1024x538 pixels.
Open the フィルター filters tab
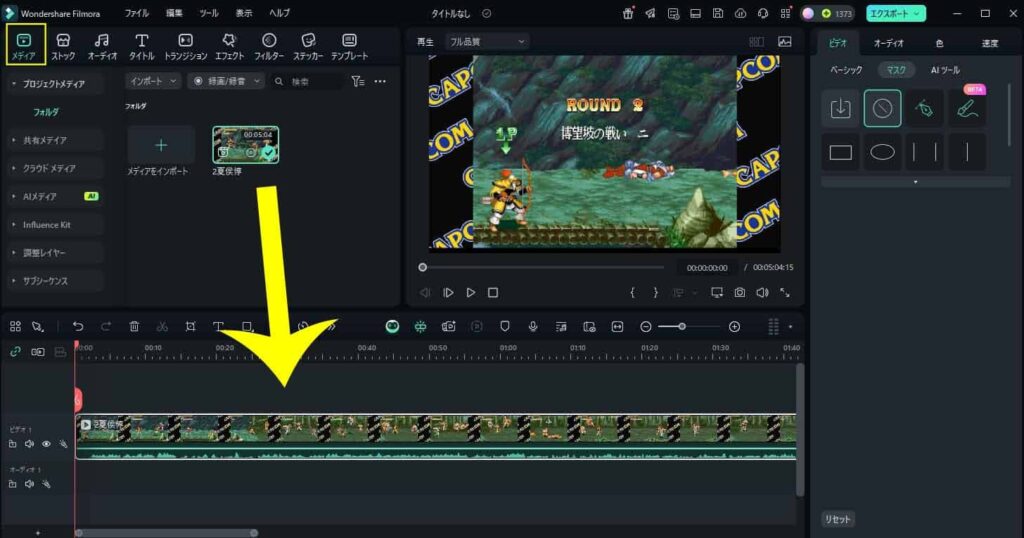pos(268,47)
